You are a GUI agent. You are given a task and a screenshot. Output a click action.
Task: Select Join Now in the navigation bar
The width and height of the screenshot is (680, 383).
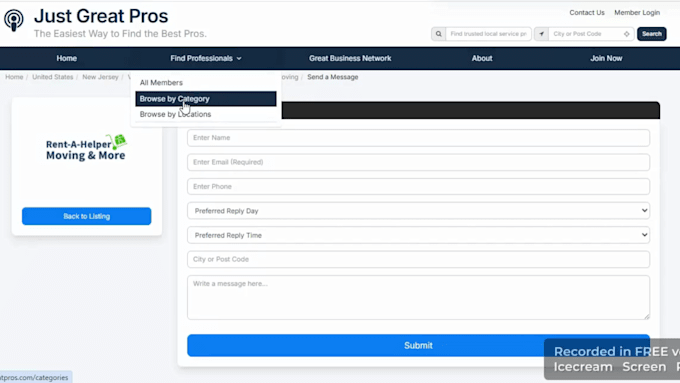tap(606, 58)
